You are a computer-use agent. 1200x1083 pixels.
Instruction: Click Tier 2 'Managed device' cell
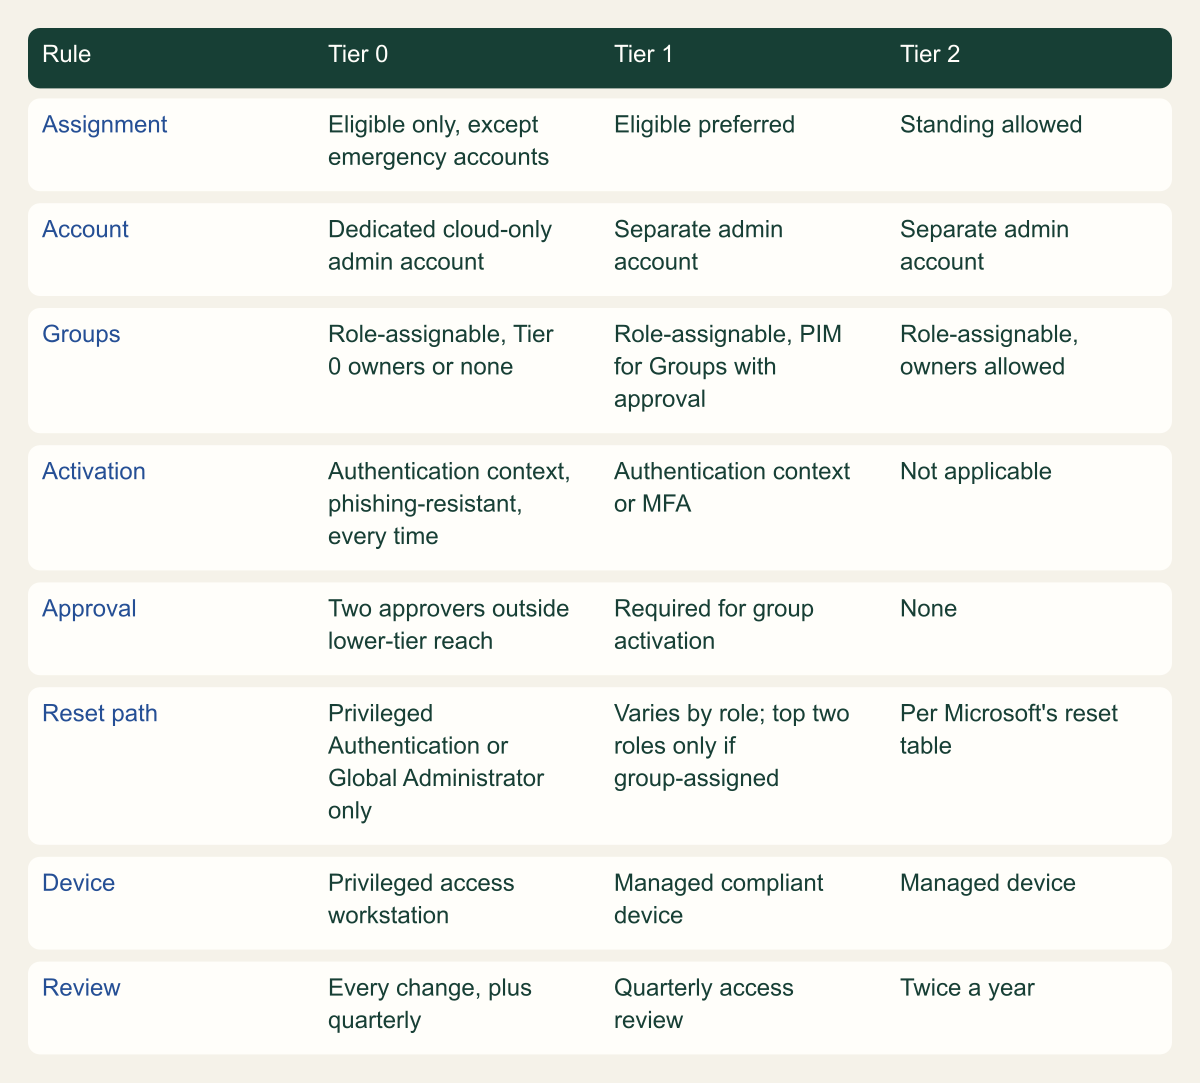(988, 883)
